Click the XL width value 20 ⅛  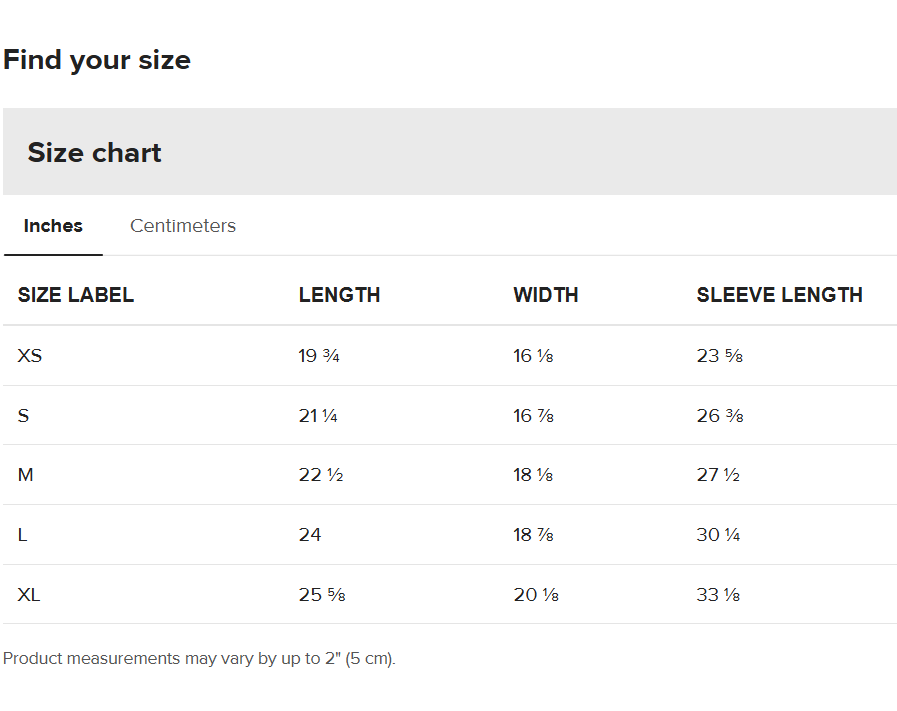click(536, 595)
